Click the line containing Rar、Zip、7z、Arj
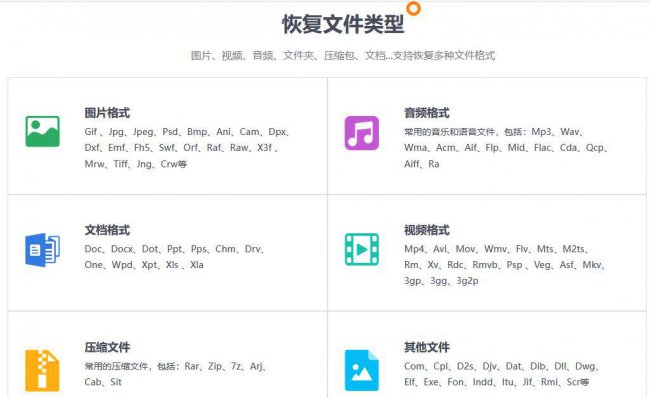The height and width of the screenshot is (398, 650). [x=175, y=366]
